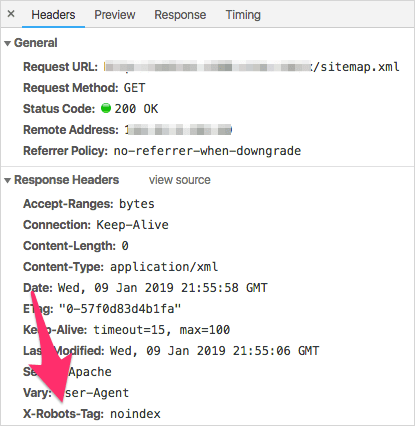Select the blurred Remote Address value
The image size is (415, 426).
178,130
